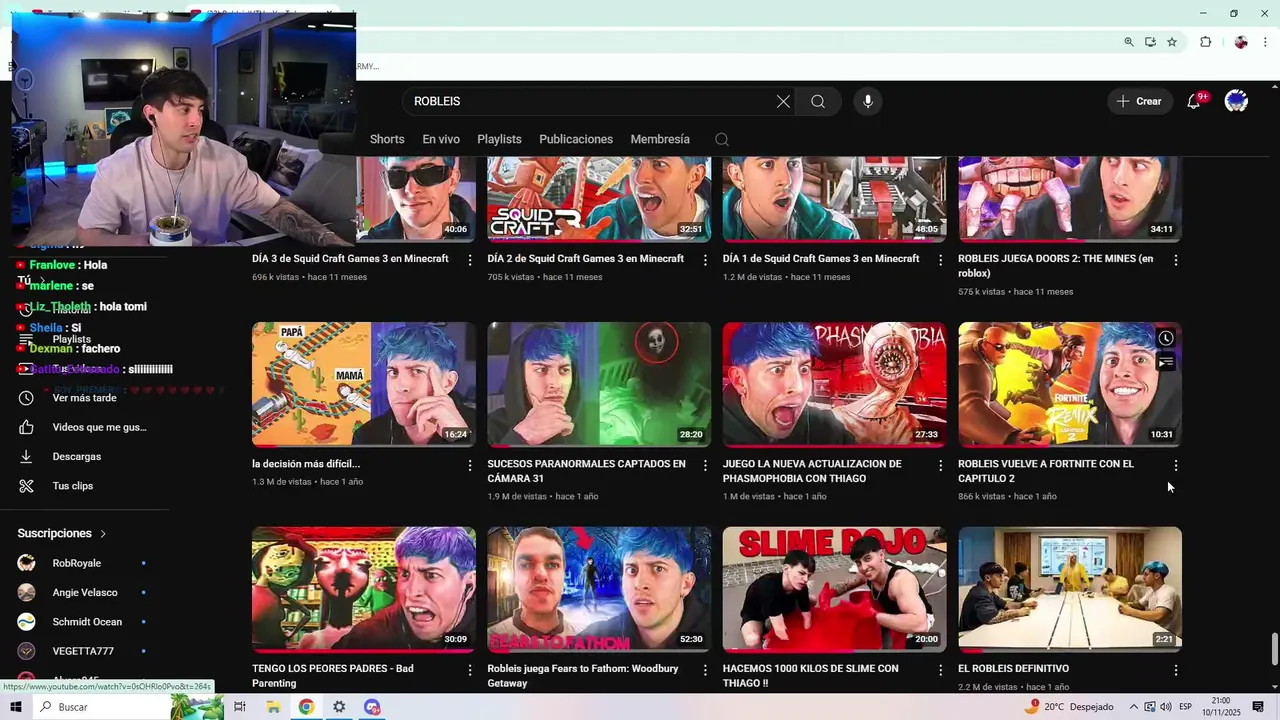Open options for DÍA 2 de Squid Craft video
Image resolution: width=1280 pixels, height=720 pixels.
pyautogui.click(x=705, y=260)
